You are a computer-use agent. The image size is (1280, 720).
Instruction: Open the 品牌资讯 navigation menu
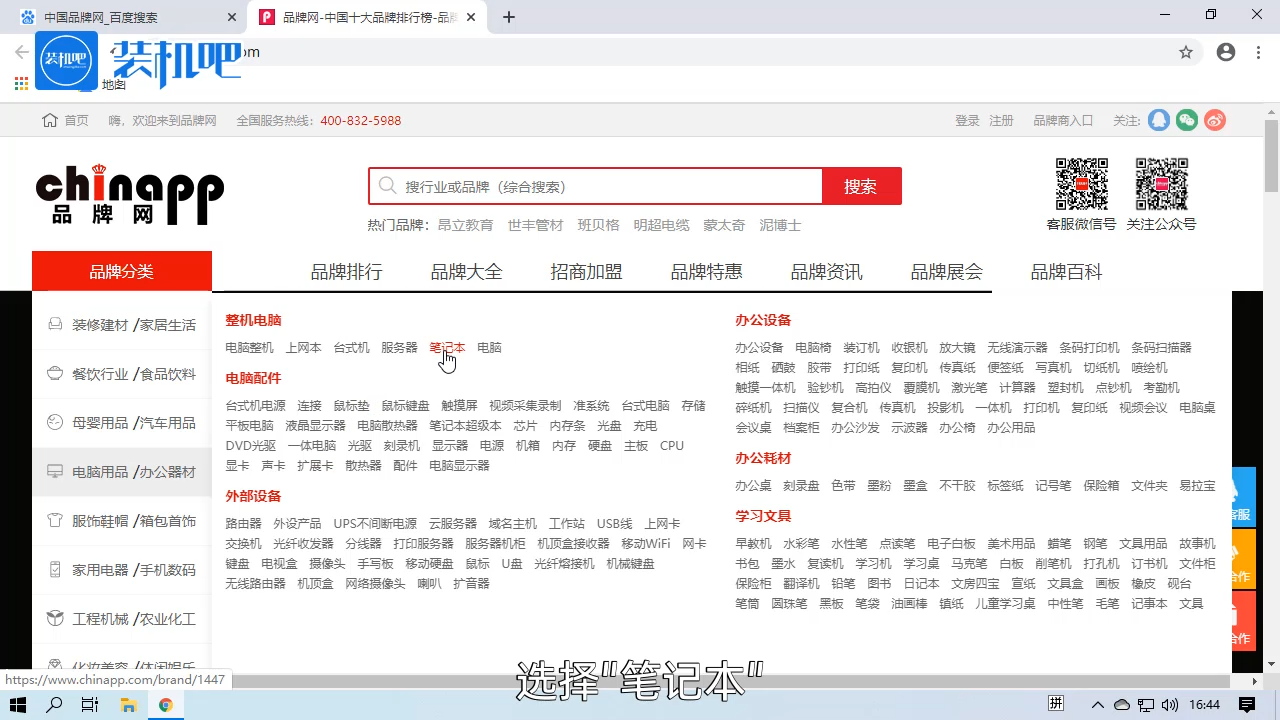[x=826, y=271]
